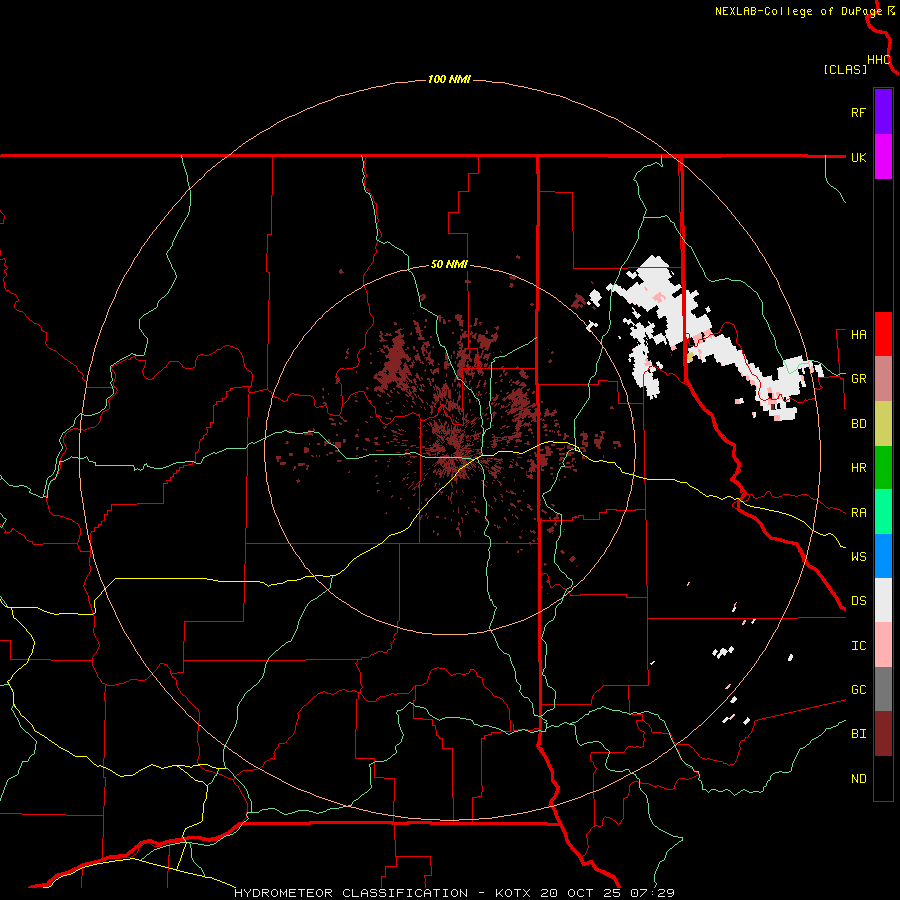
Task: Click the ND black legend swatch
Action: tap(883, 778)
